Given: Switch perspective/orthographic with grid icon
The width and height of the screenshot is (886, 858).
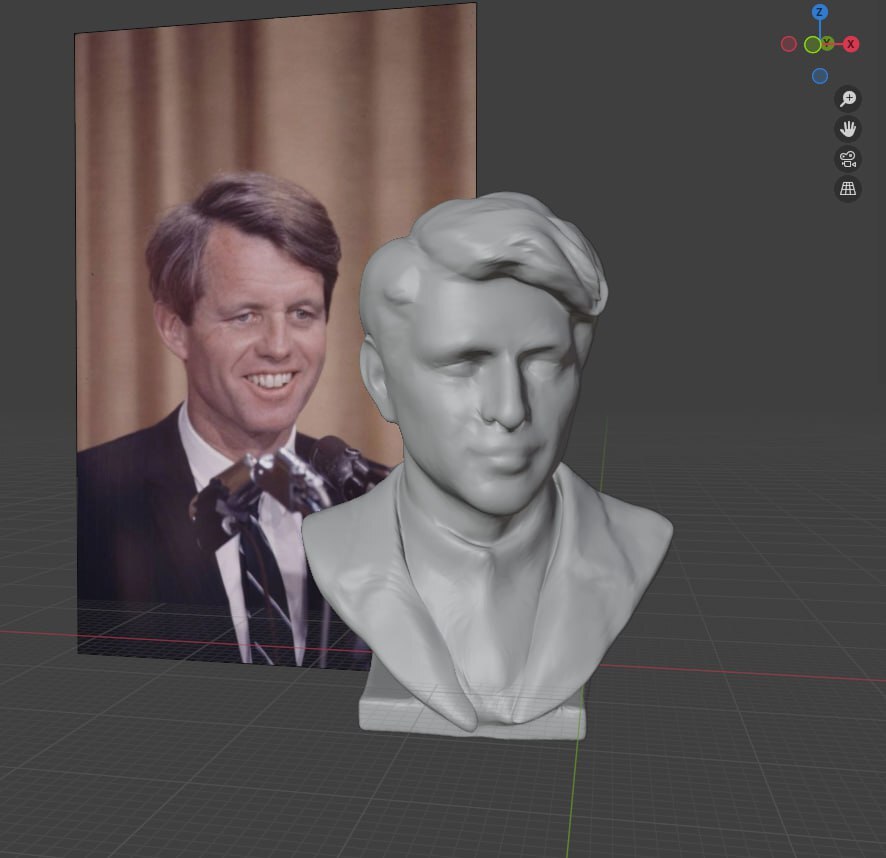Looking at the screenshot, I should click(848, 189).
